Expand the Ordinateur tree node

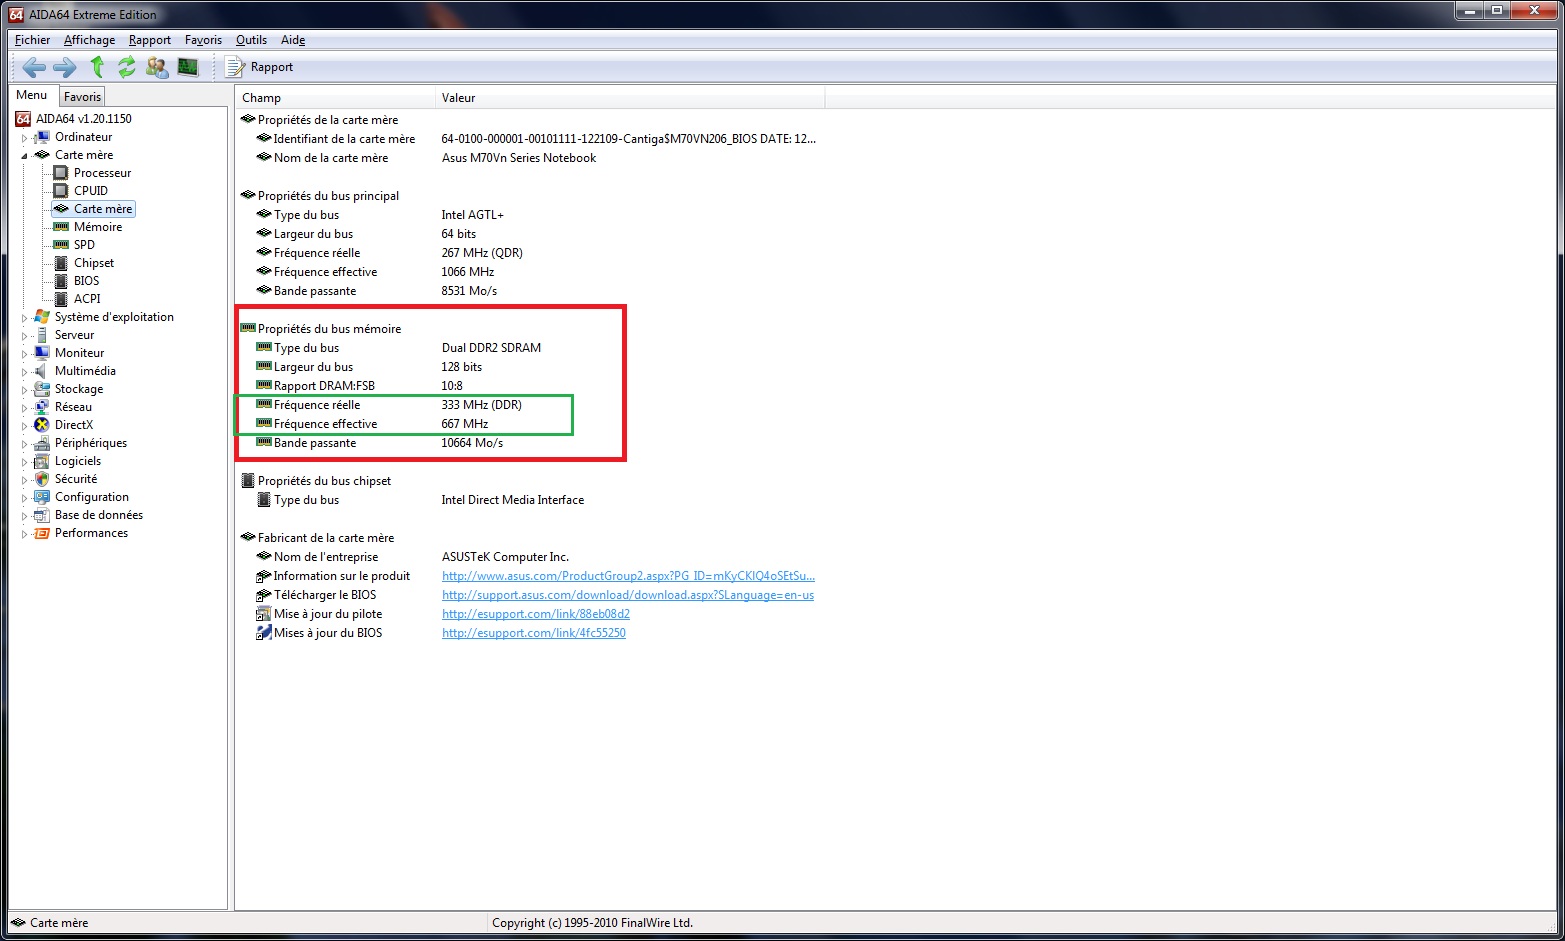pos(25,138)
